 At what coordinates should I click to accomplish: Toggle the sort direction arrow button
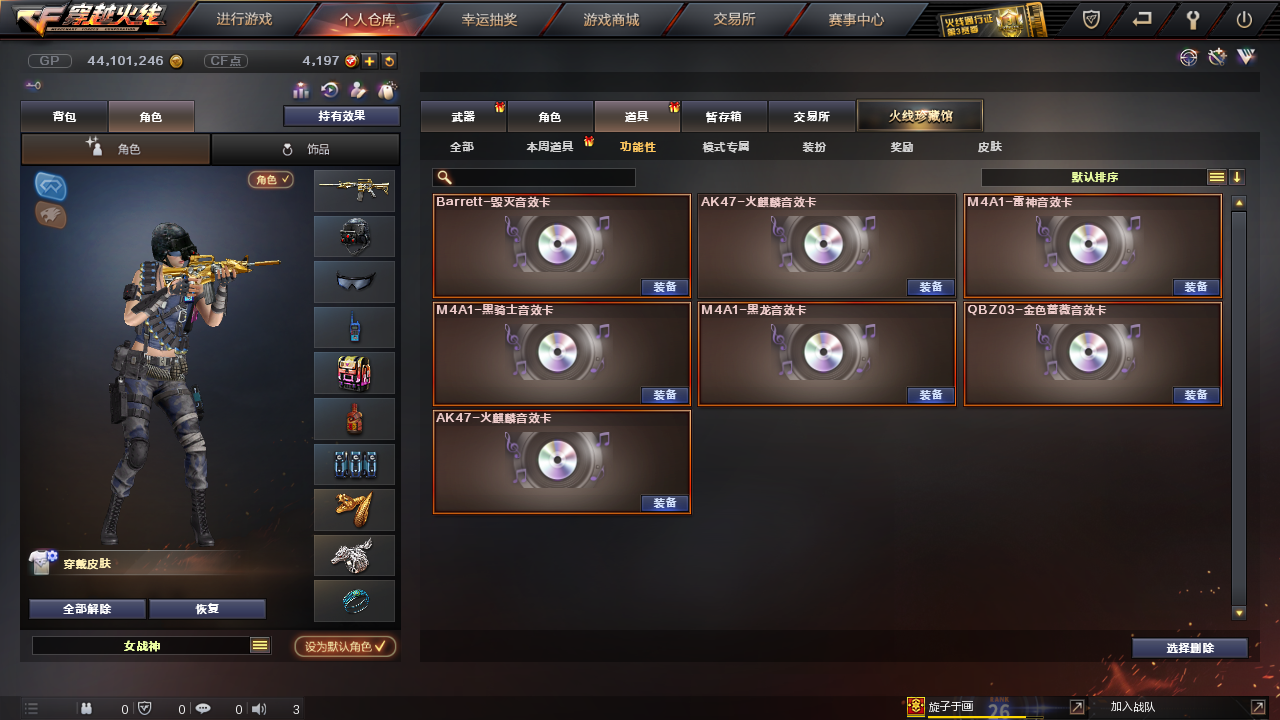point(1237,177)
